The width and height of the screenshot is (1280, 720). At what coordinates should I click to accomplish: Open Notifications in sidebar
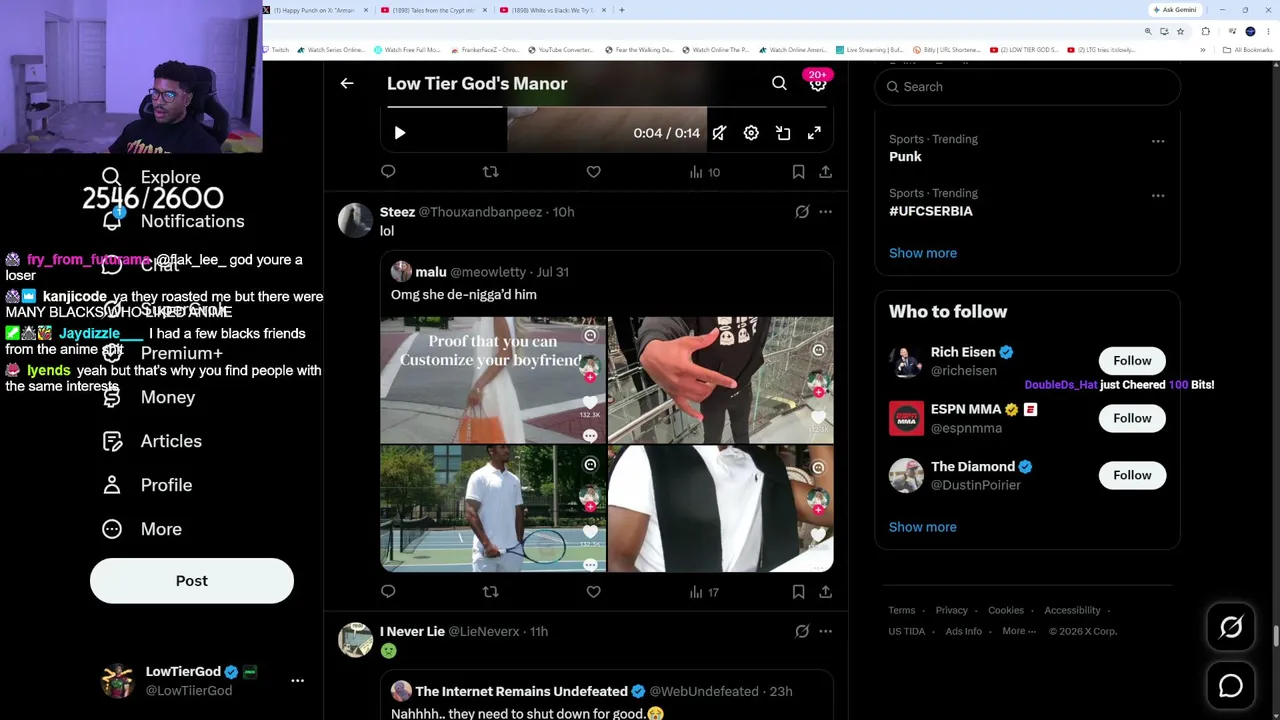click(x=173, y=221)
